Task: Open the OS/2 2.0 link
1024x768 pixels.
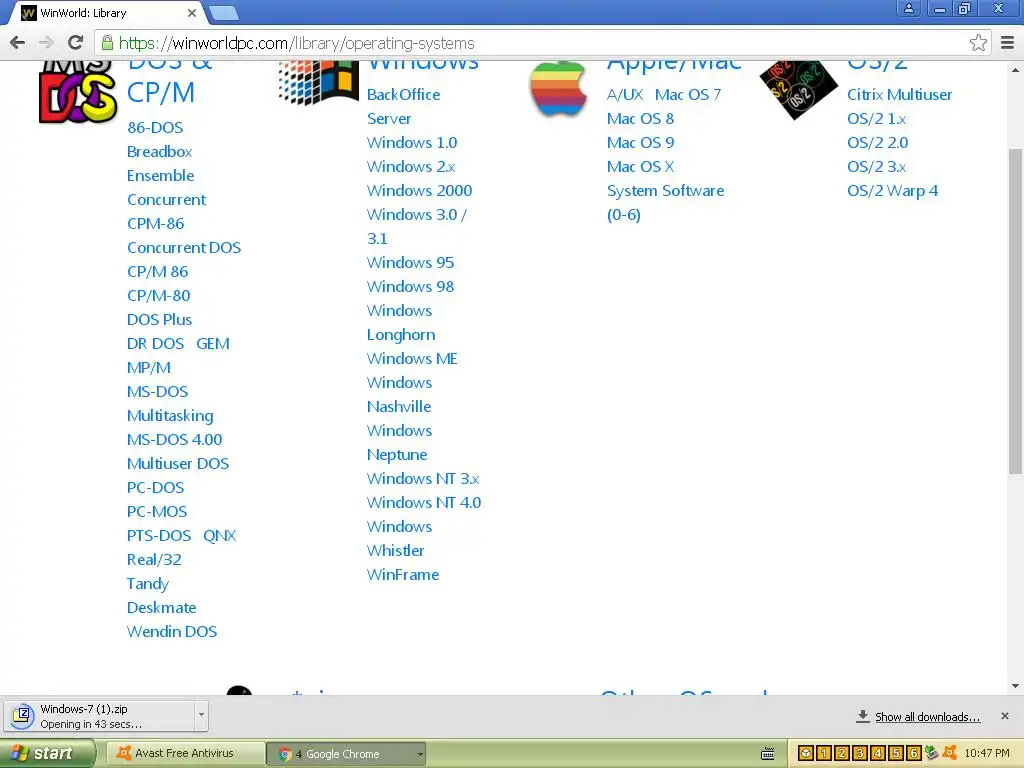Action: [x=877, y=142]
